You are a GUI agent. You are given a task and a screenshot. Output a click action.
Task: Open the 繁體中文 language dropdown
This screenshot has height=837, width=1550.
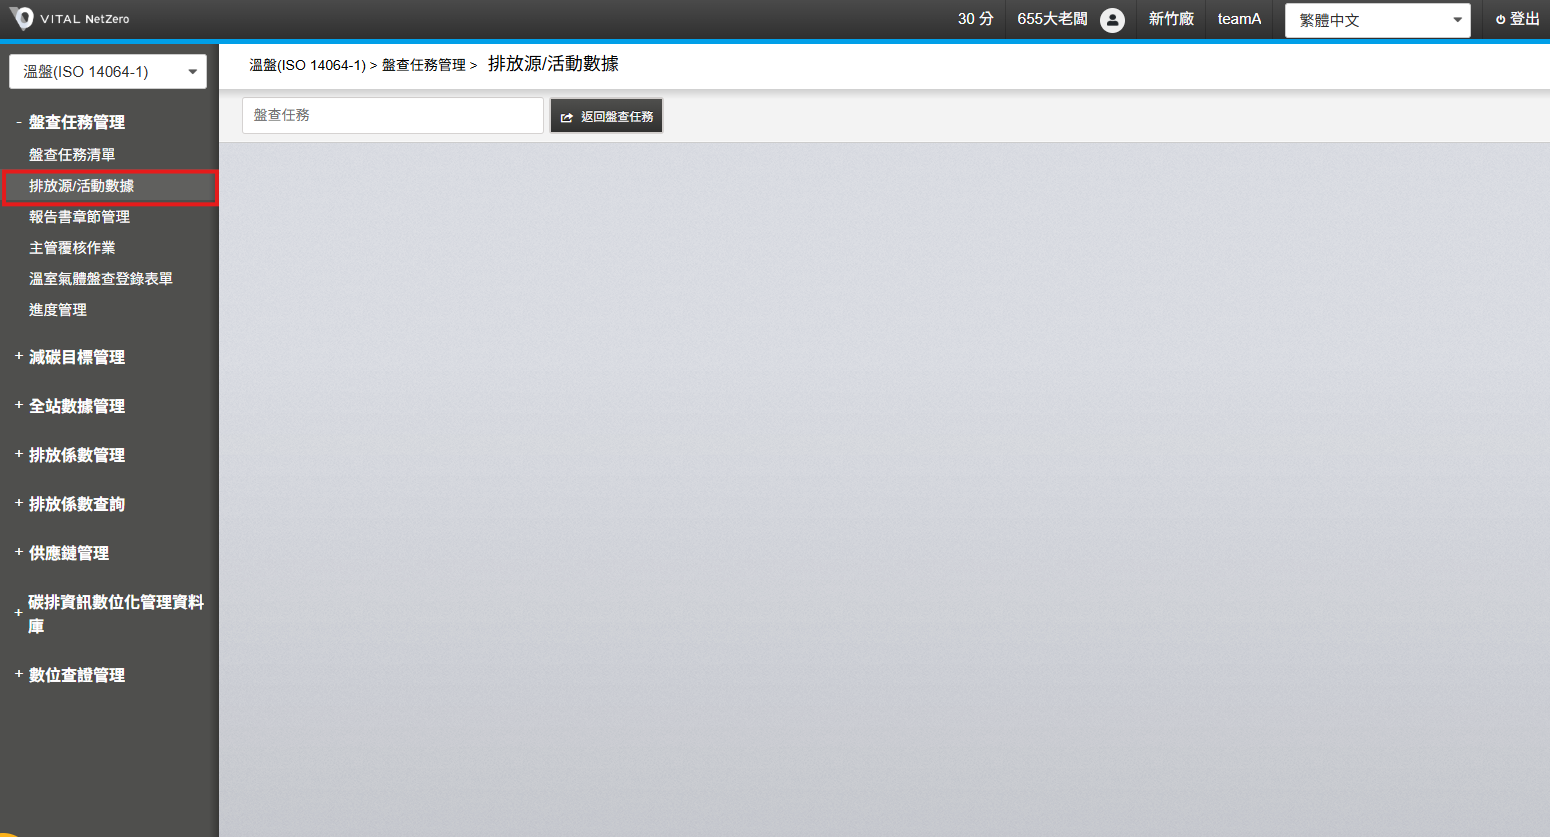1377,20
